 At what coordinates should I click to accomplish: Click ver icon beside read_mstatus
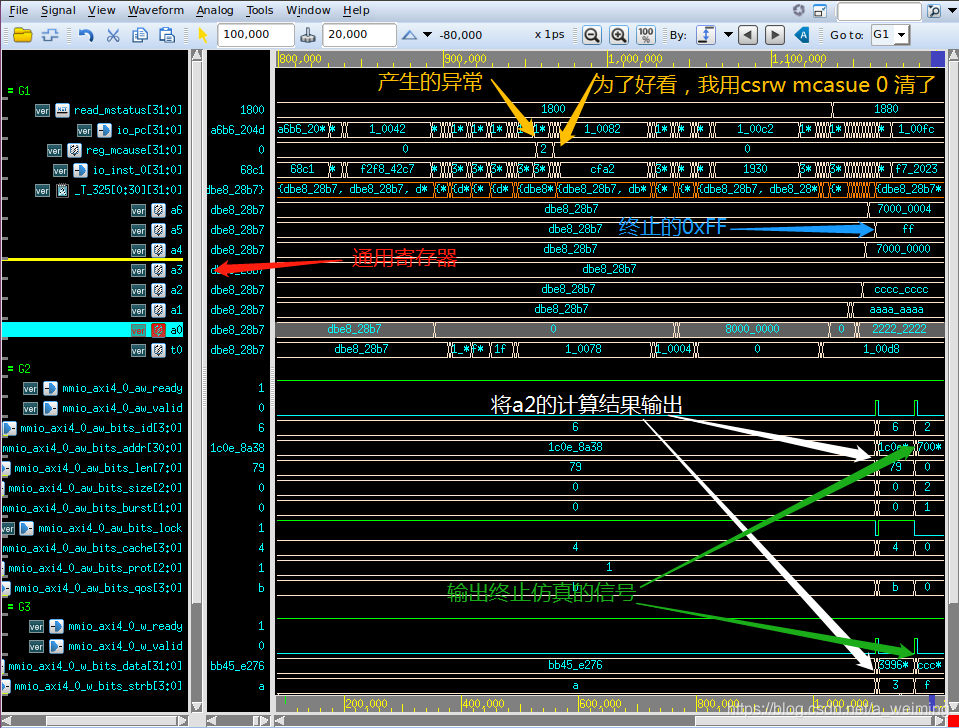coord(42,111)
